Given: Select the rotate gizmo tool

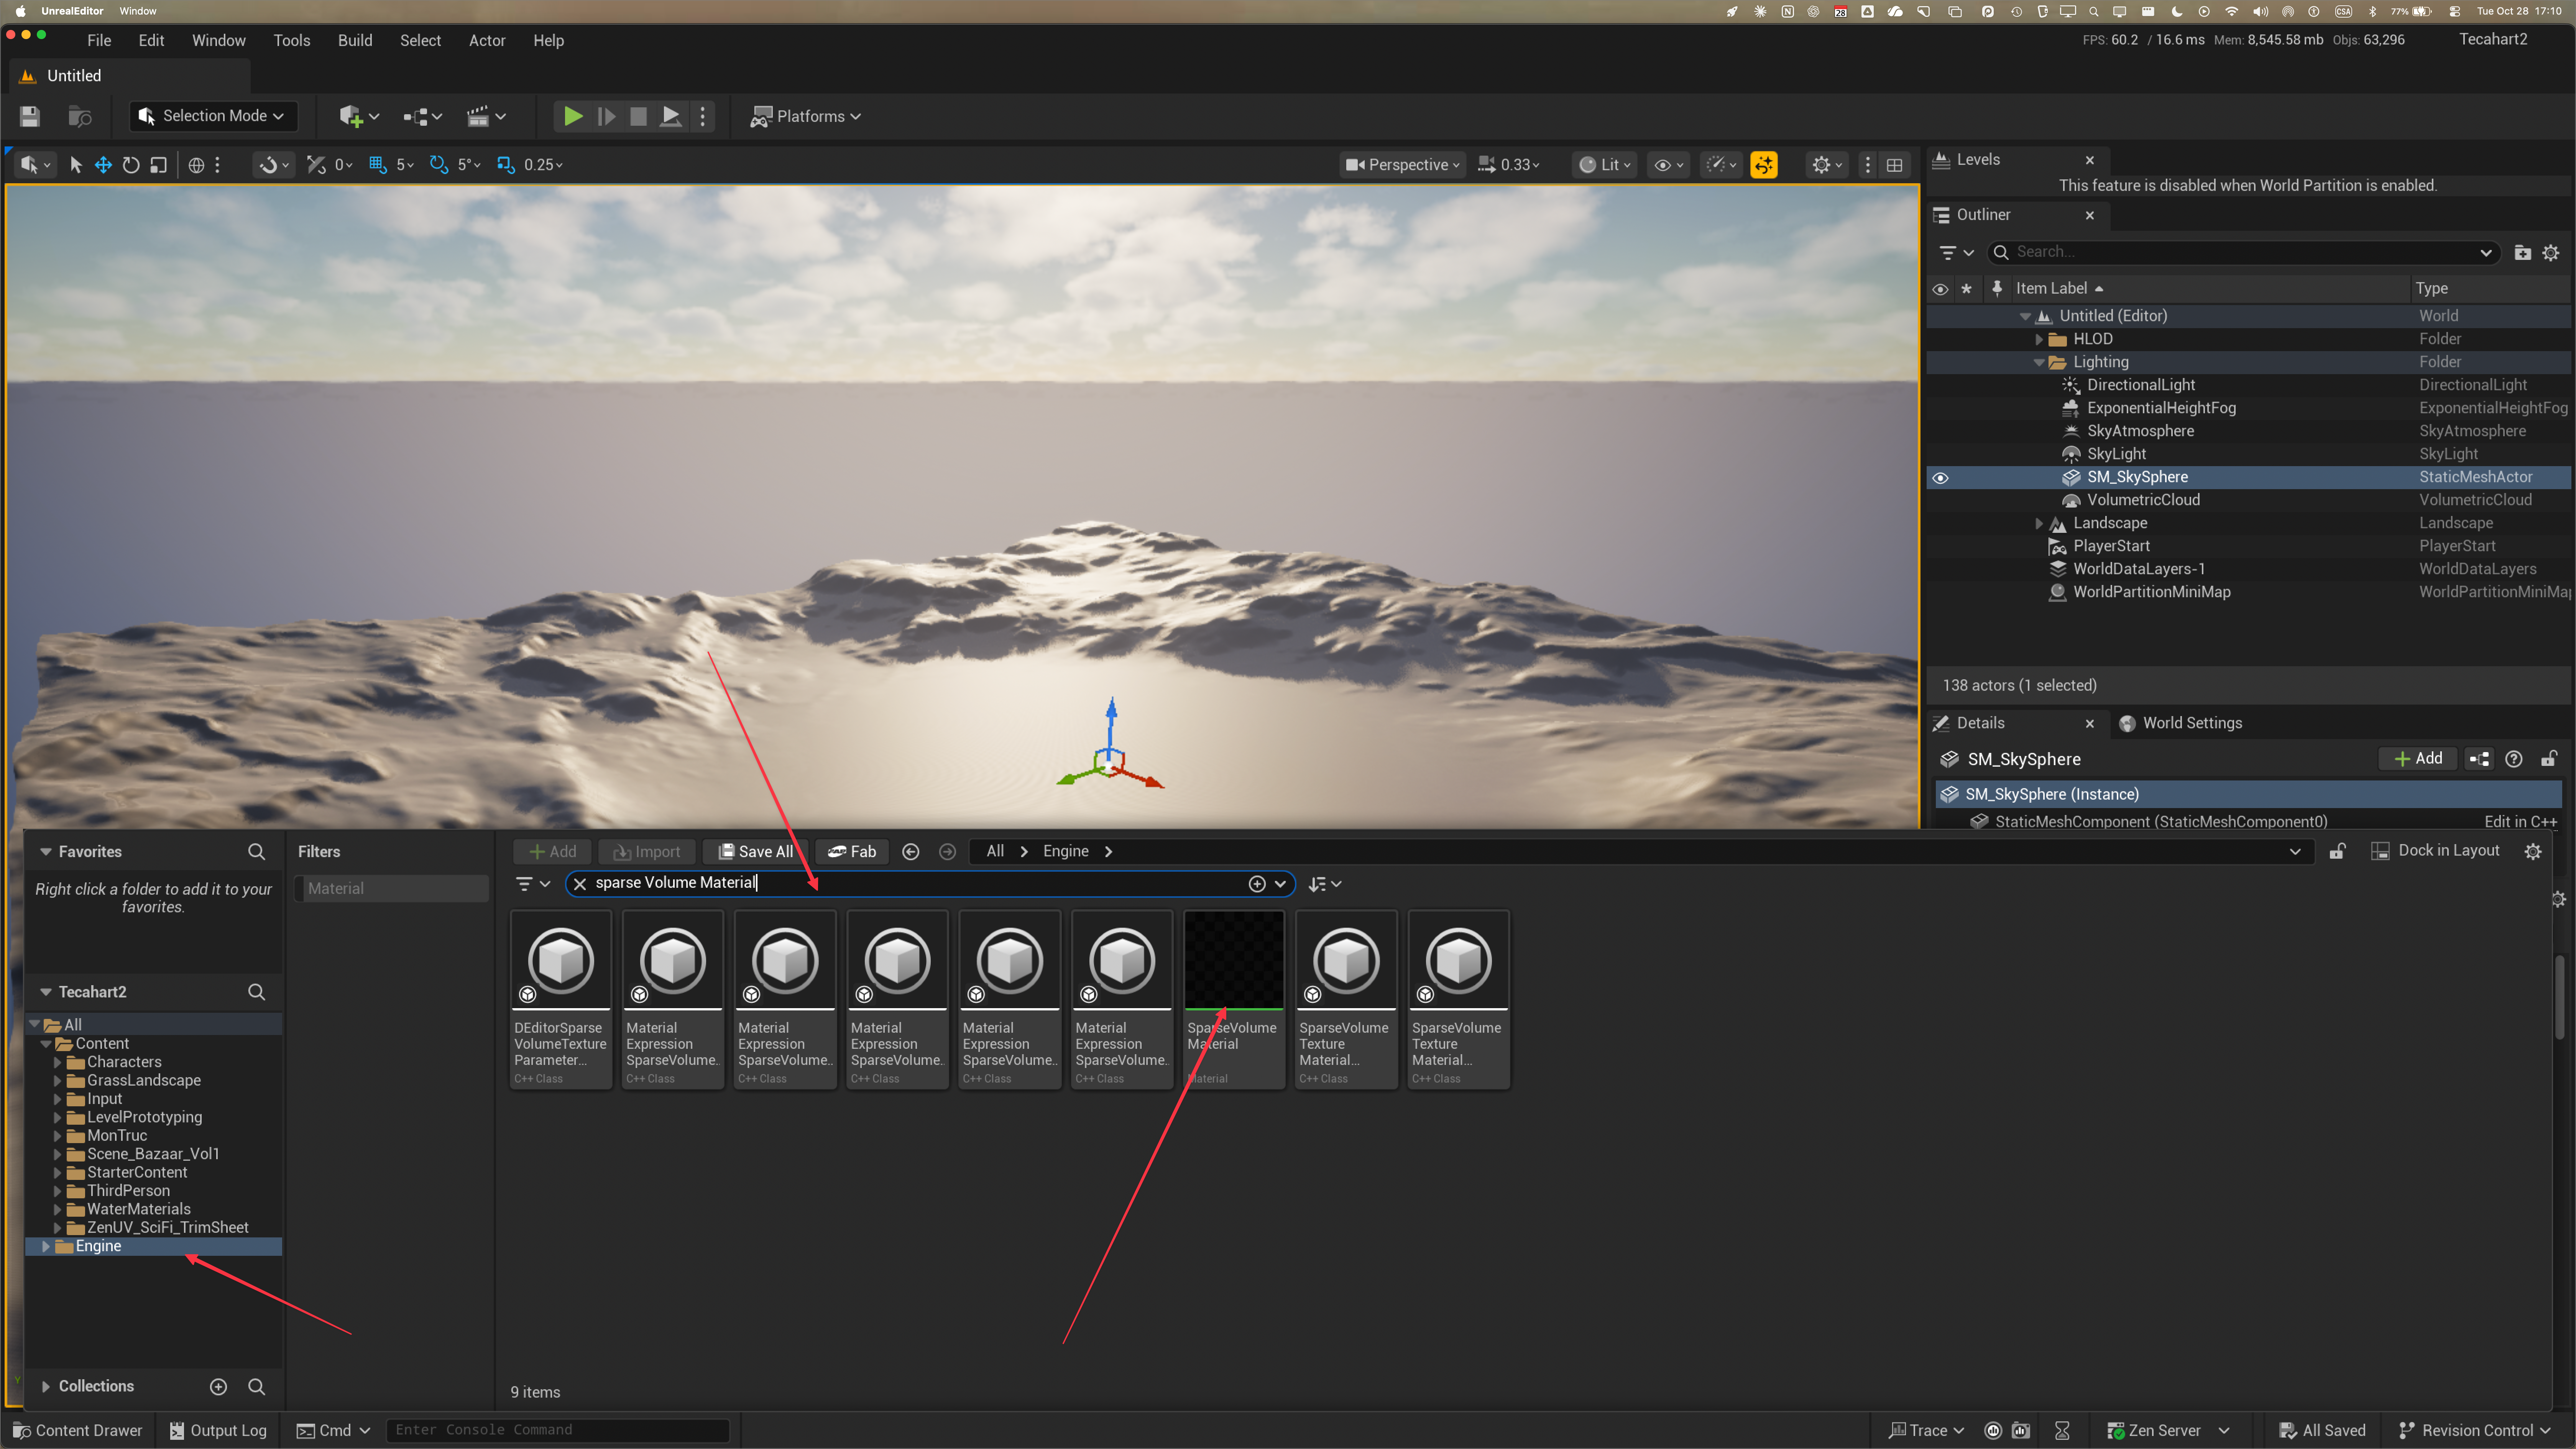Looking at the screenshot, I should (x=131, y=165).
